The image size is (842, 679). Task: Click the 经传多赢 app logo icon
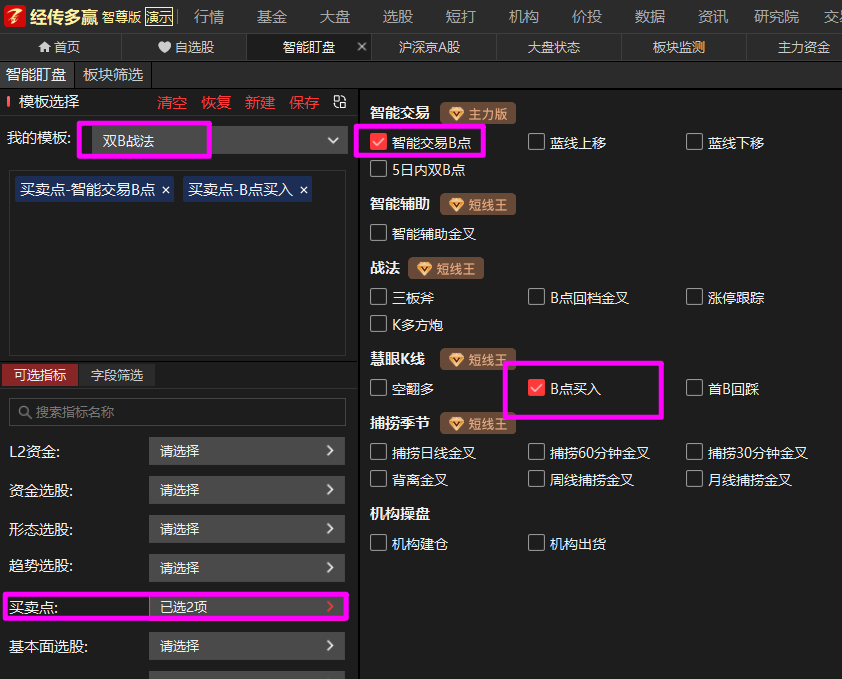[x=14, y=16]
